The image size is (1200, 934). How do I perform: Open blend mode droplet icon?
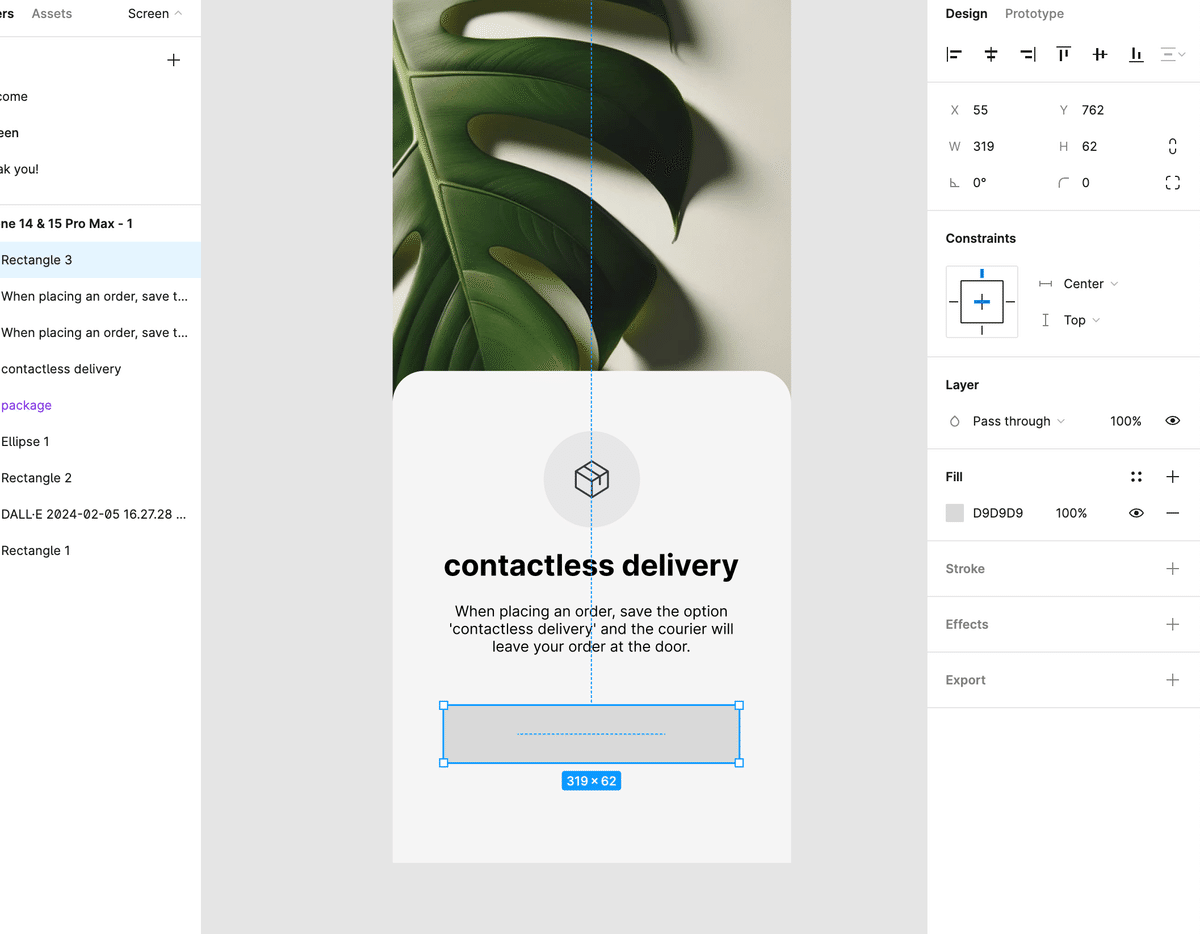(x=954, y=421)
